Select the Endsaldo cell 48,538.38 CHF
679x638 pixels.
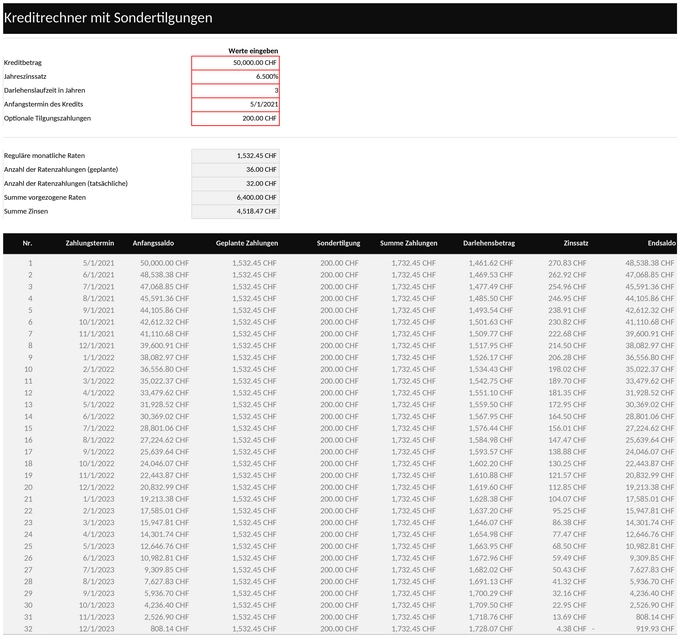650,263
